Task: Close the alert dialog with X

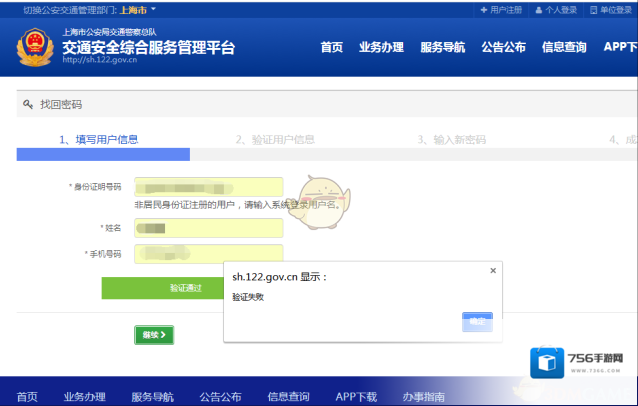Action: click(x=493, y=271)
